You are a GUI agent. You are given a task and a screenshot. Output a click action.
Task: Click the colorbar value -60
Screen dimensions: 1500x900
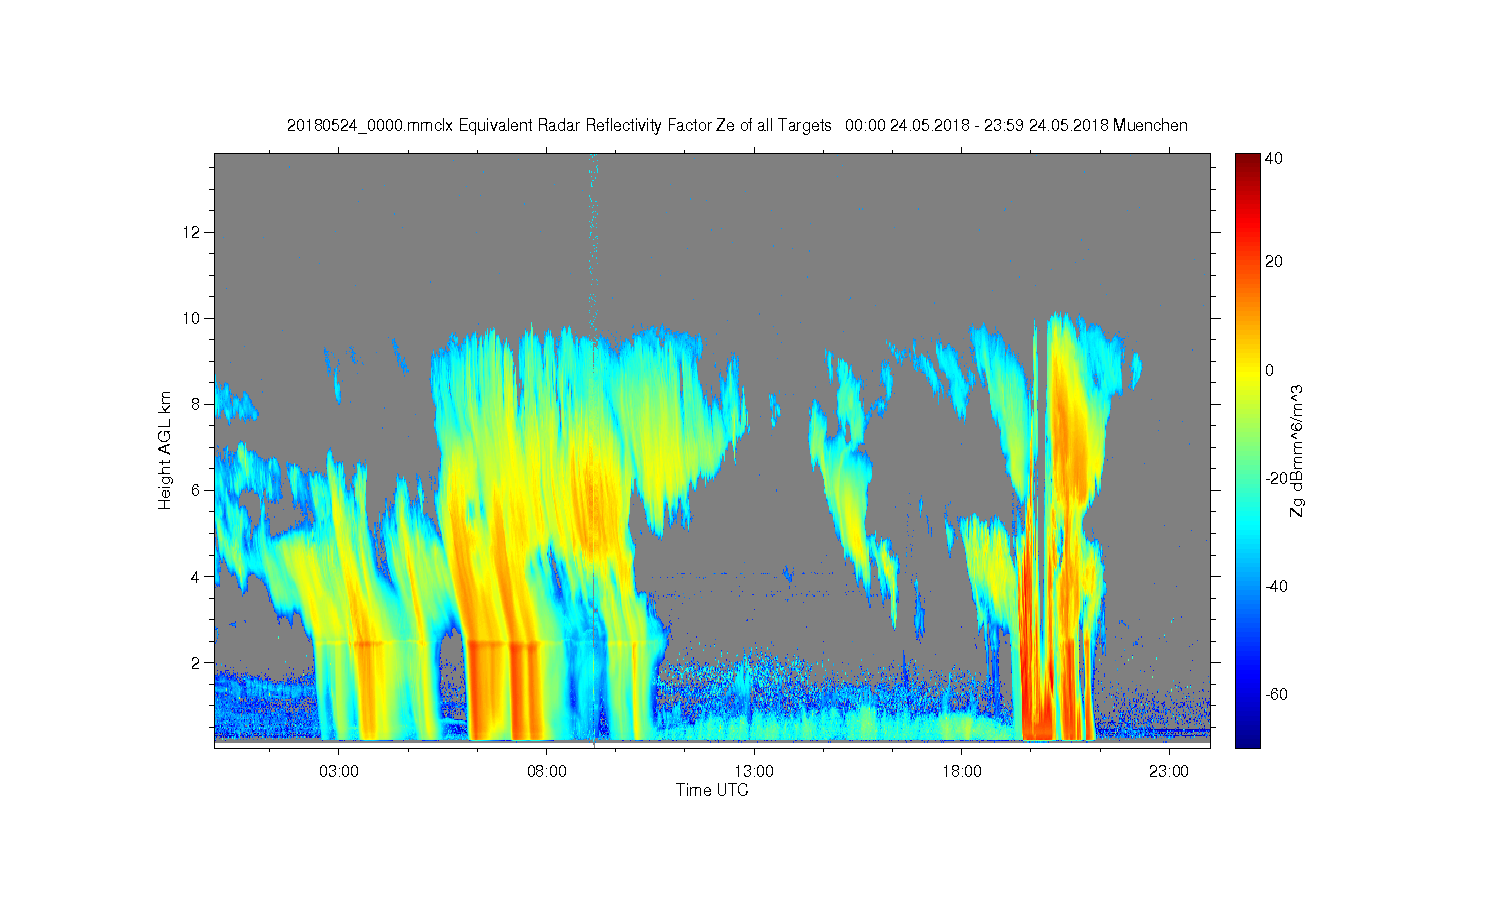click(1277, 694)
